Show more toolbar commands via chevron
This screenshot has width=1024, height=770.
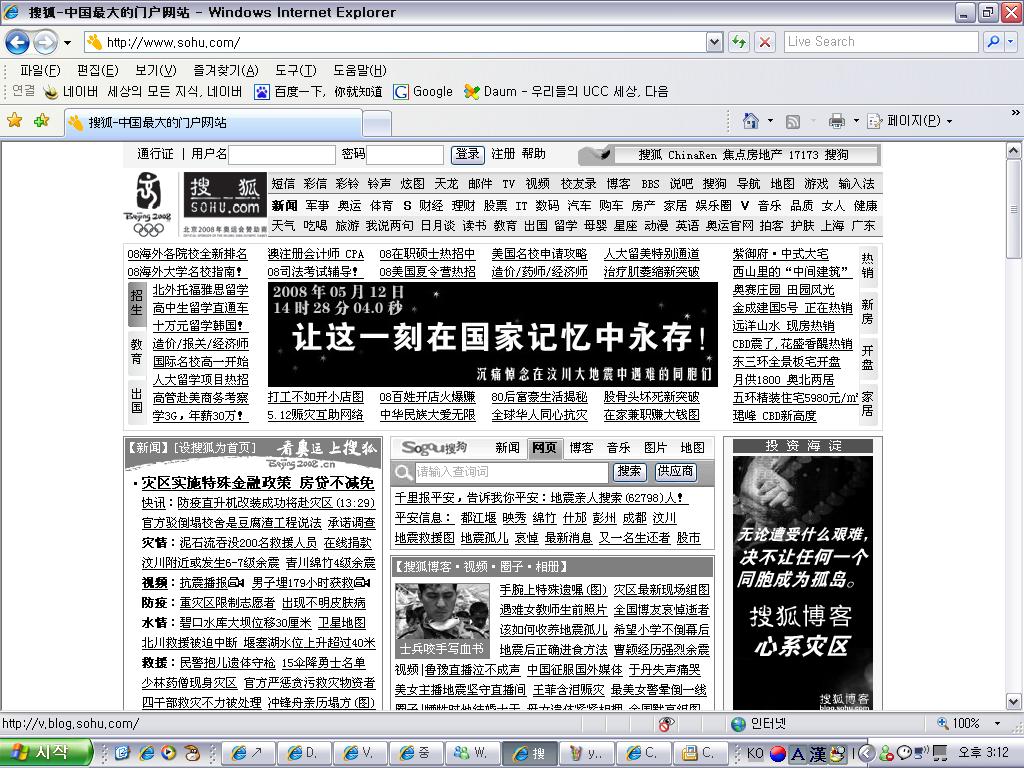click(x=1015, y=113)
